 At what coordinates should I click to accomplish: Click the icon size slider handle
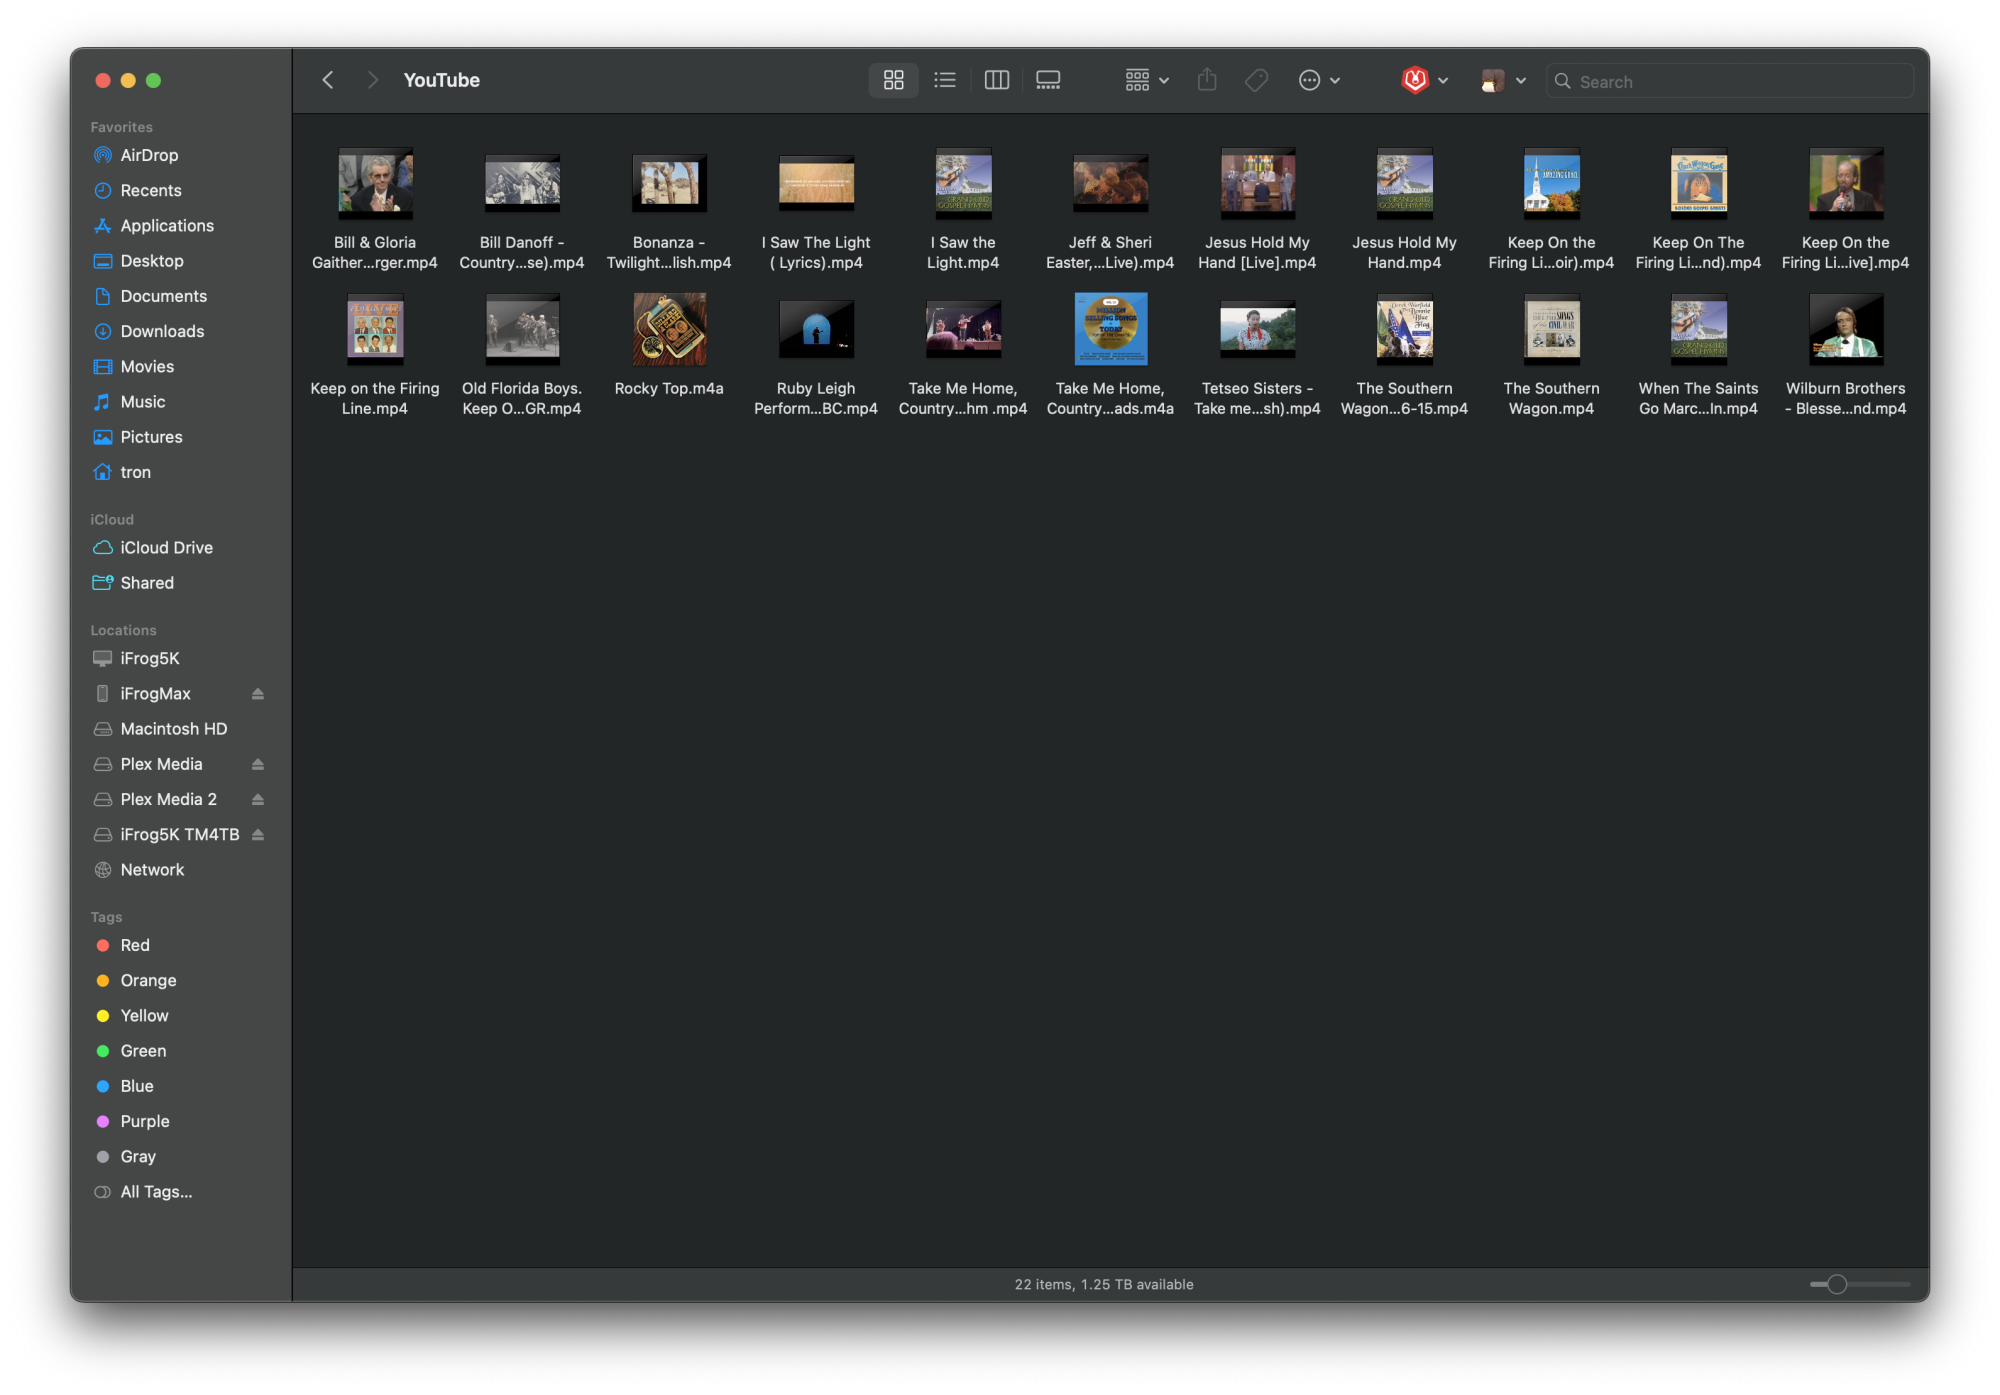tap(1837, 1284)
